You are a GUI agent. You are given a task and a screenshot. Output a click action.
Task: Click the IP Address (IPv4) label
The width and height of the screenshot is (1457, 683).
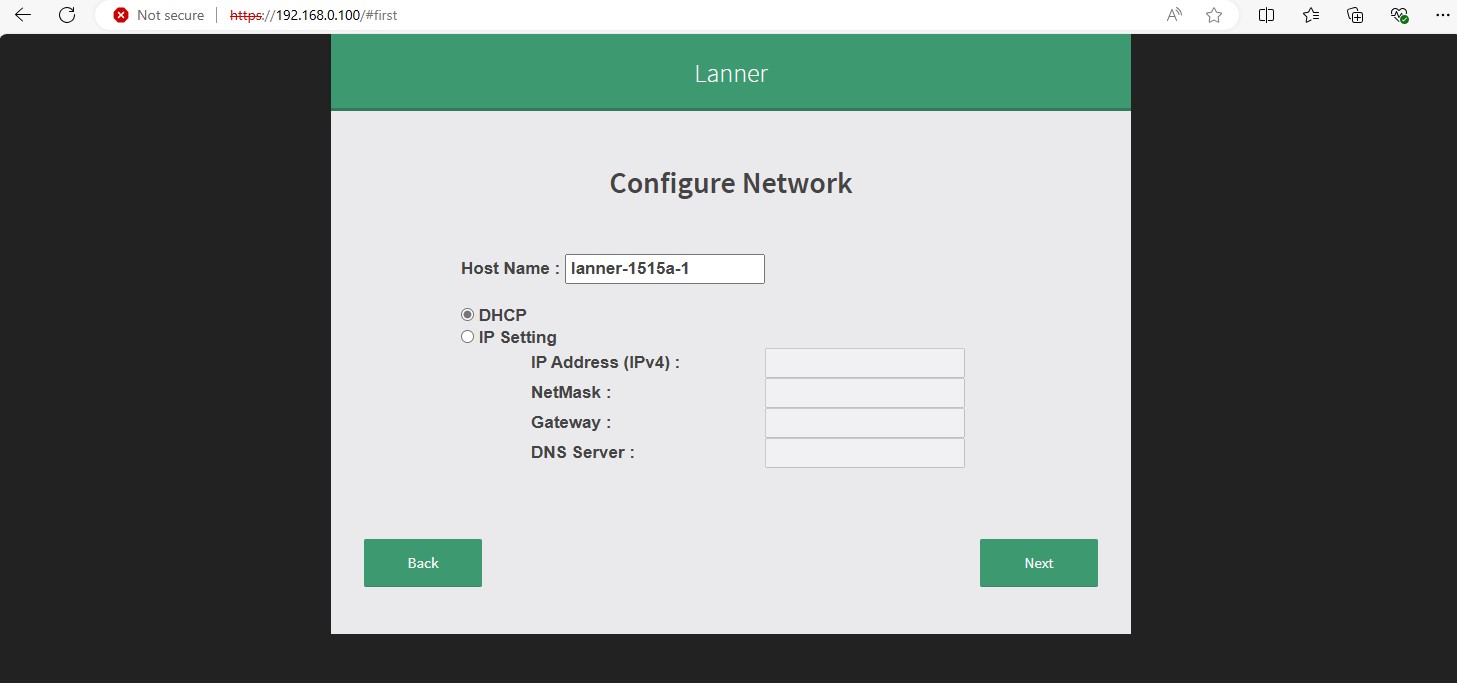605,362
